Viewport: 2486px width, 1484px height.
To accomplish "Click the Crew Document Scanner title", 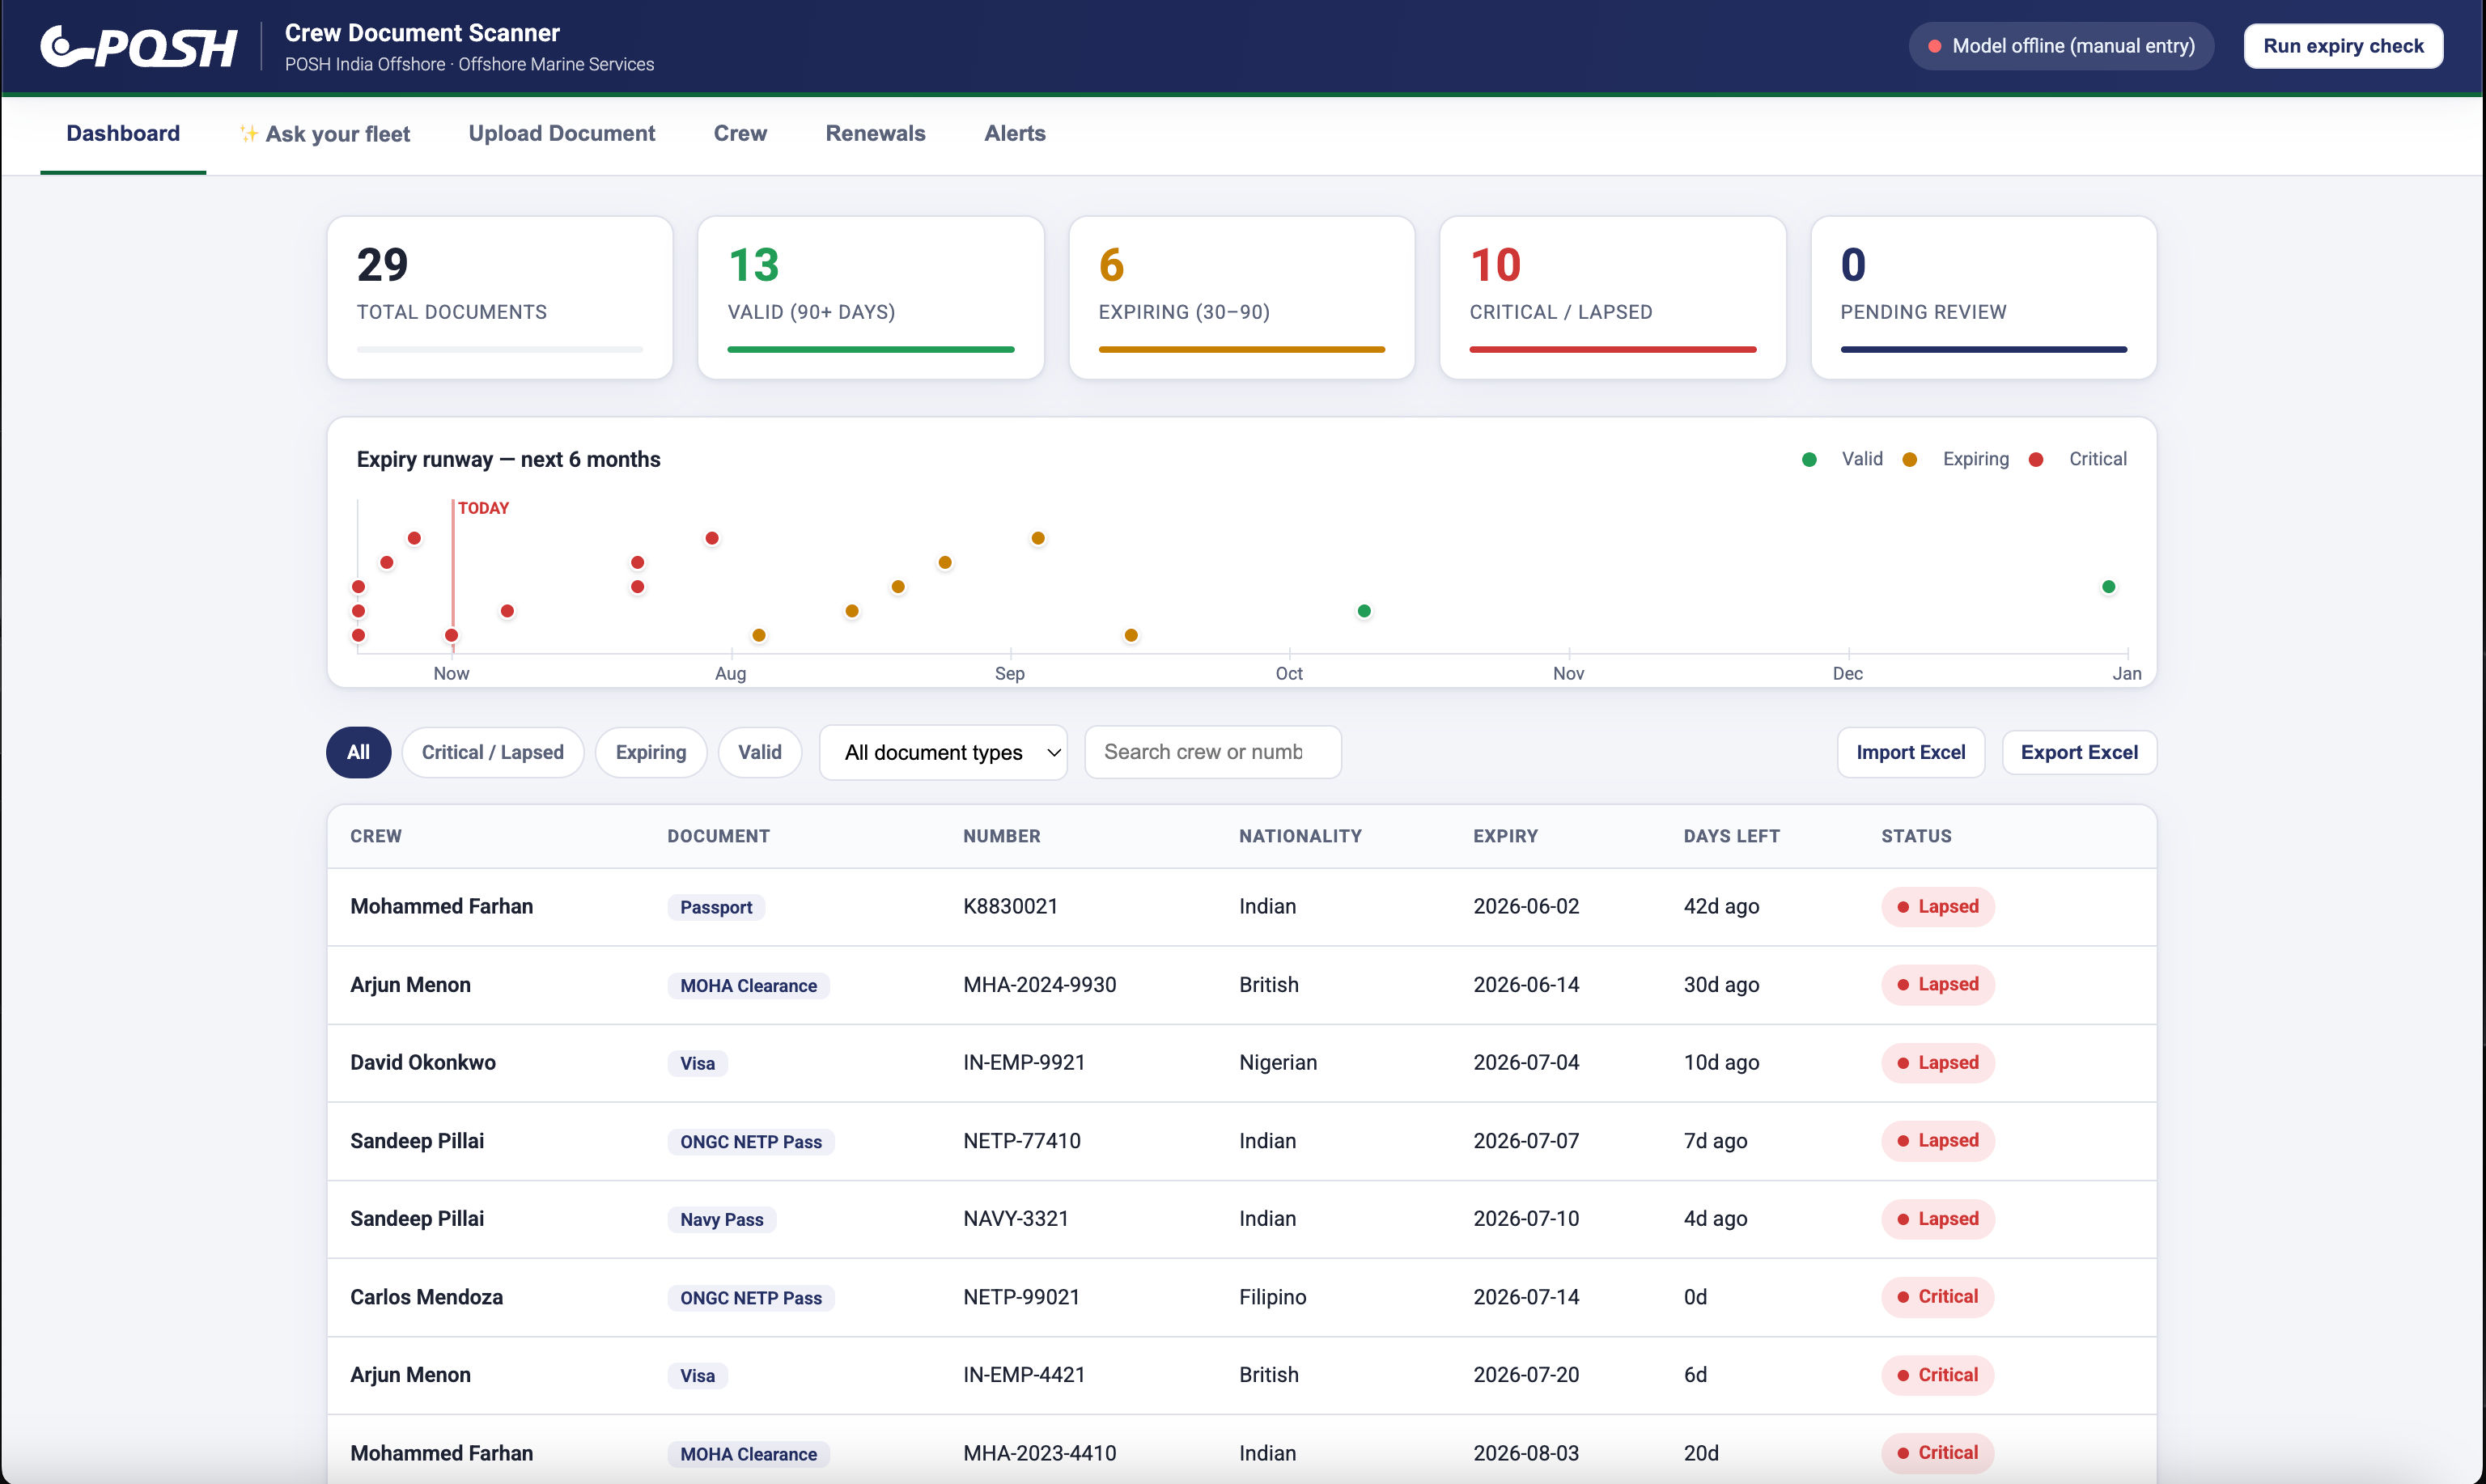I will (422, 33).
